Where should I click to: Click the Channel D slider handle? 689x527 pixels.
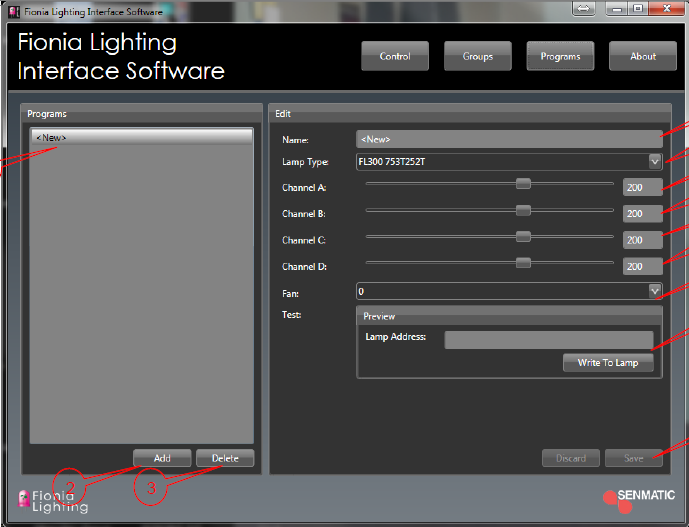coord(523,263)
